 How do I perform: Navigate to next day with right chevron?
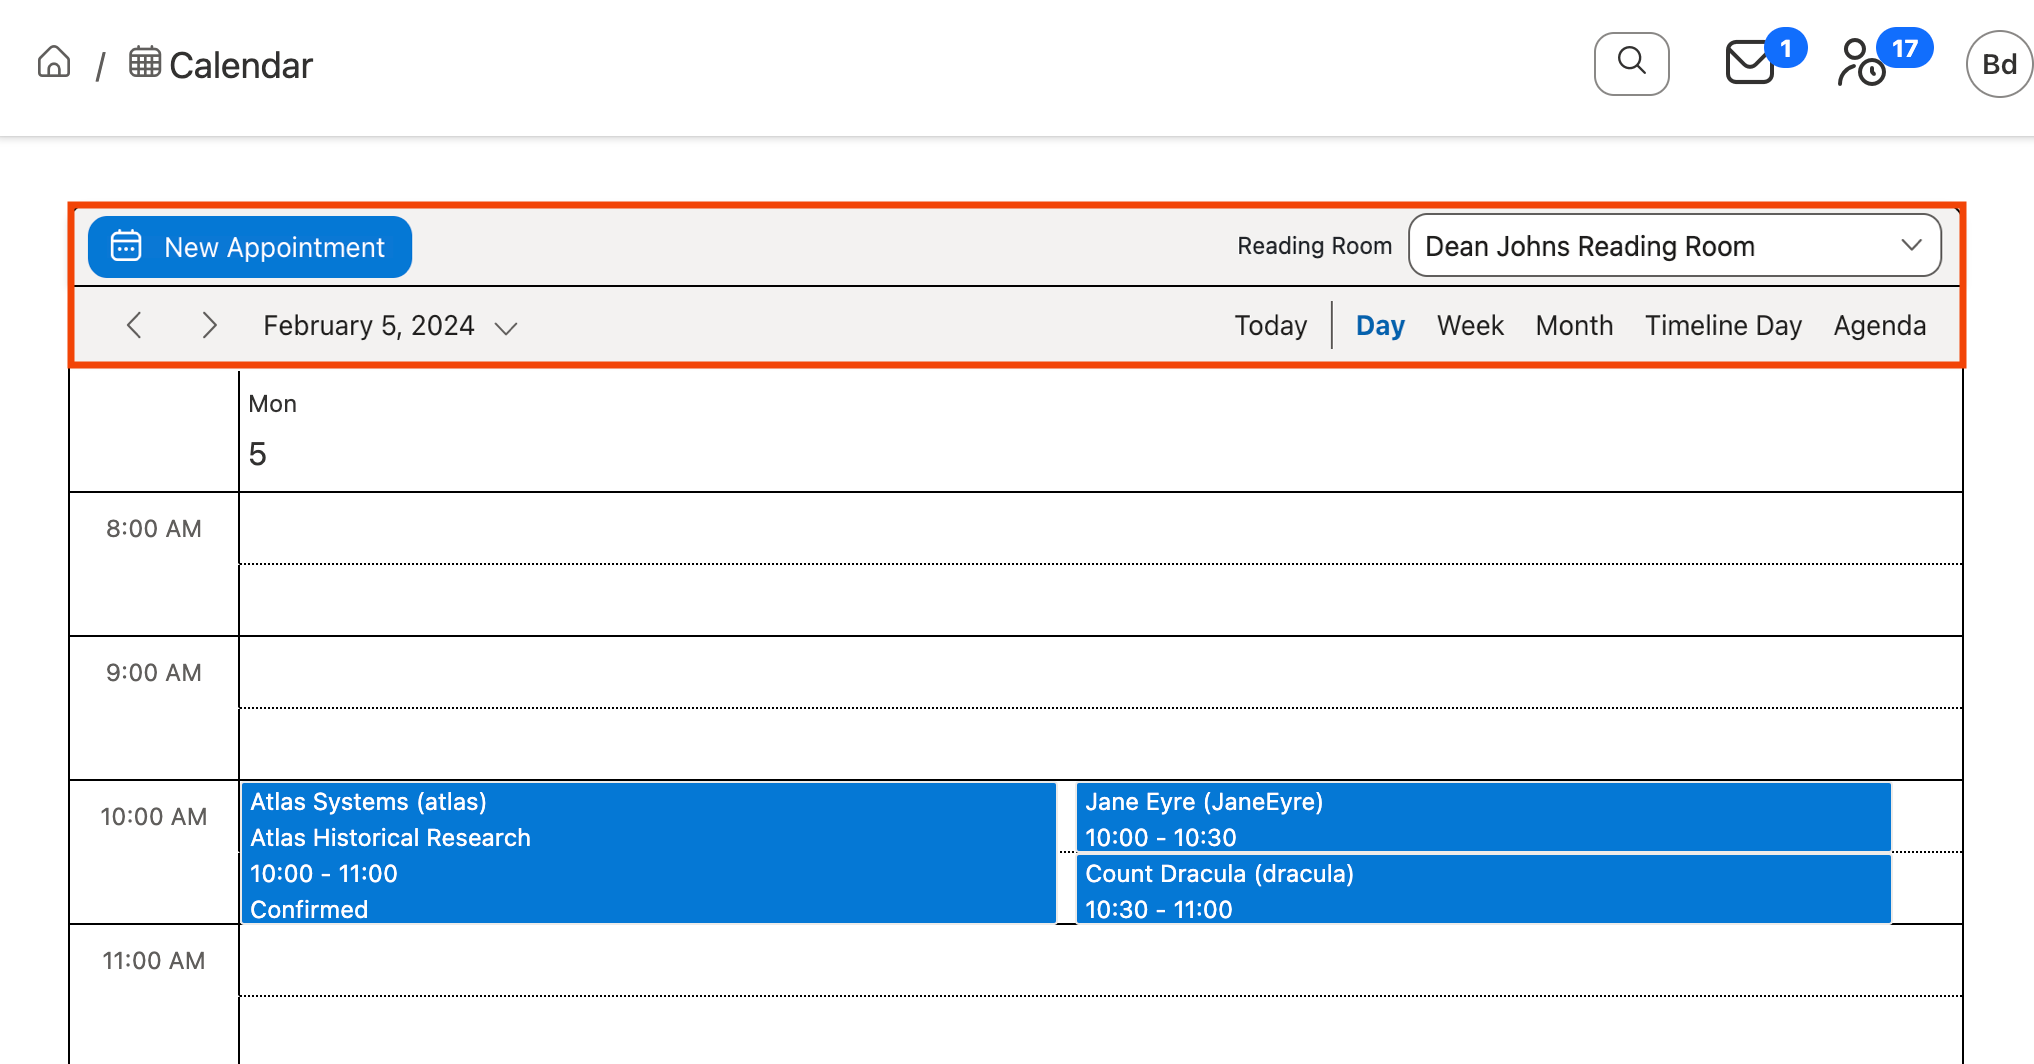(x=209, y=325)
